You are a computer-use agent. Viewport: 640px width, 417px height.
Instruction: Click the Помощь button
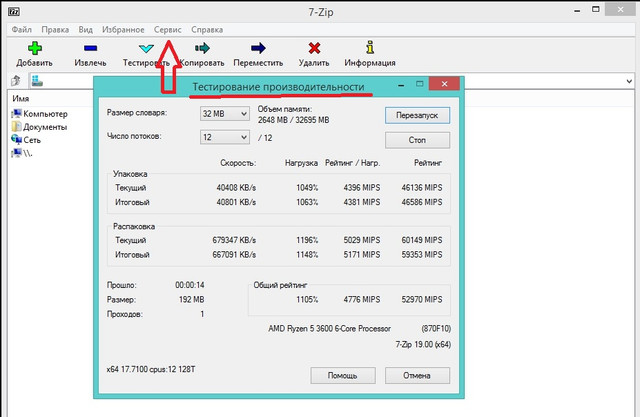pyautogui.click(x=342, y=375)
